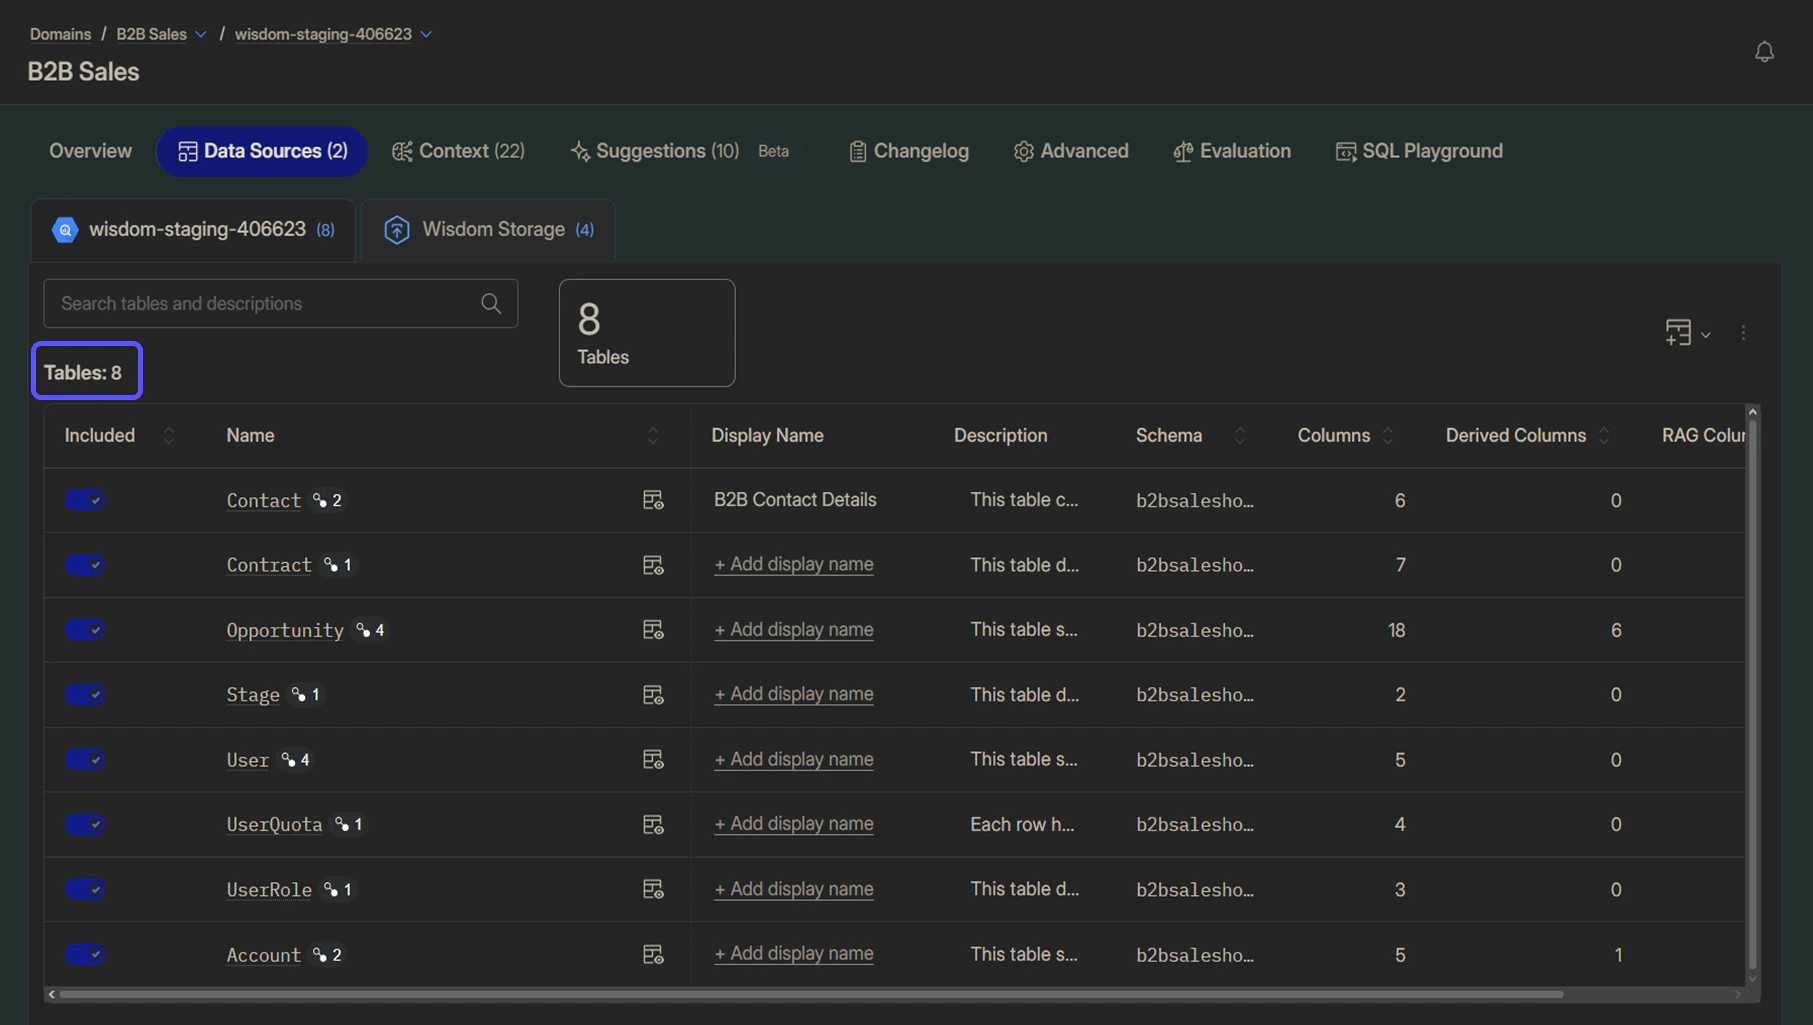Toggle Included switch for Account table
Image resolution: width=1813 pixels, height=1025 pixels.
[x=85, y=954]
